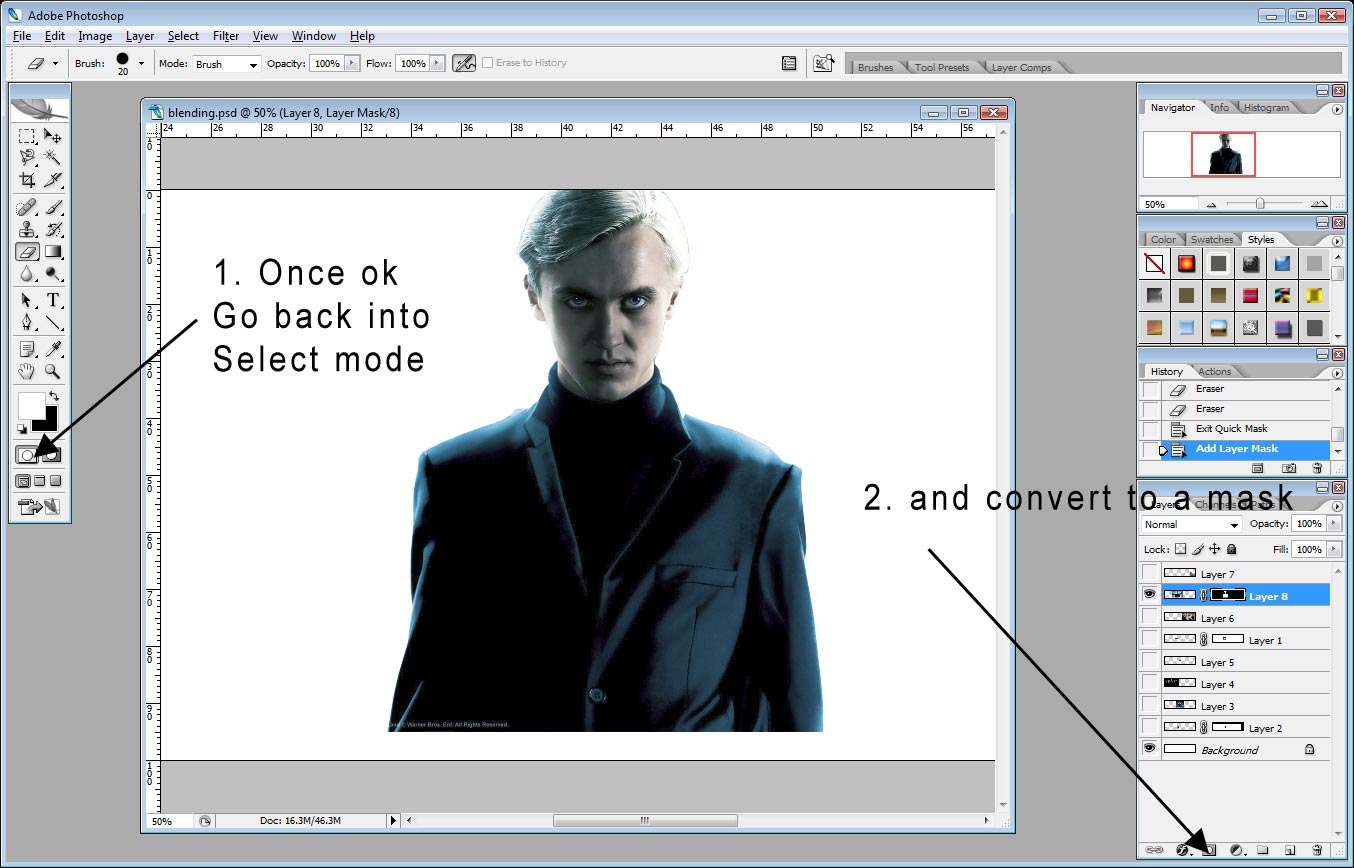Click the foreground color swatch
This screenshot has width=1354, height=868.
click(31, 406)
